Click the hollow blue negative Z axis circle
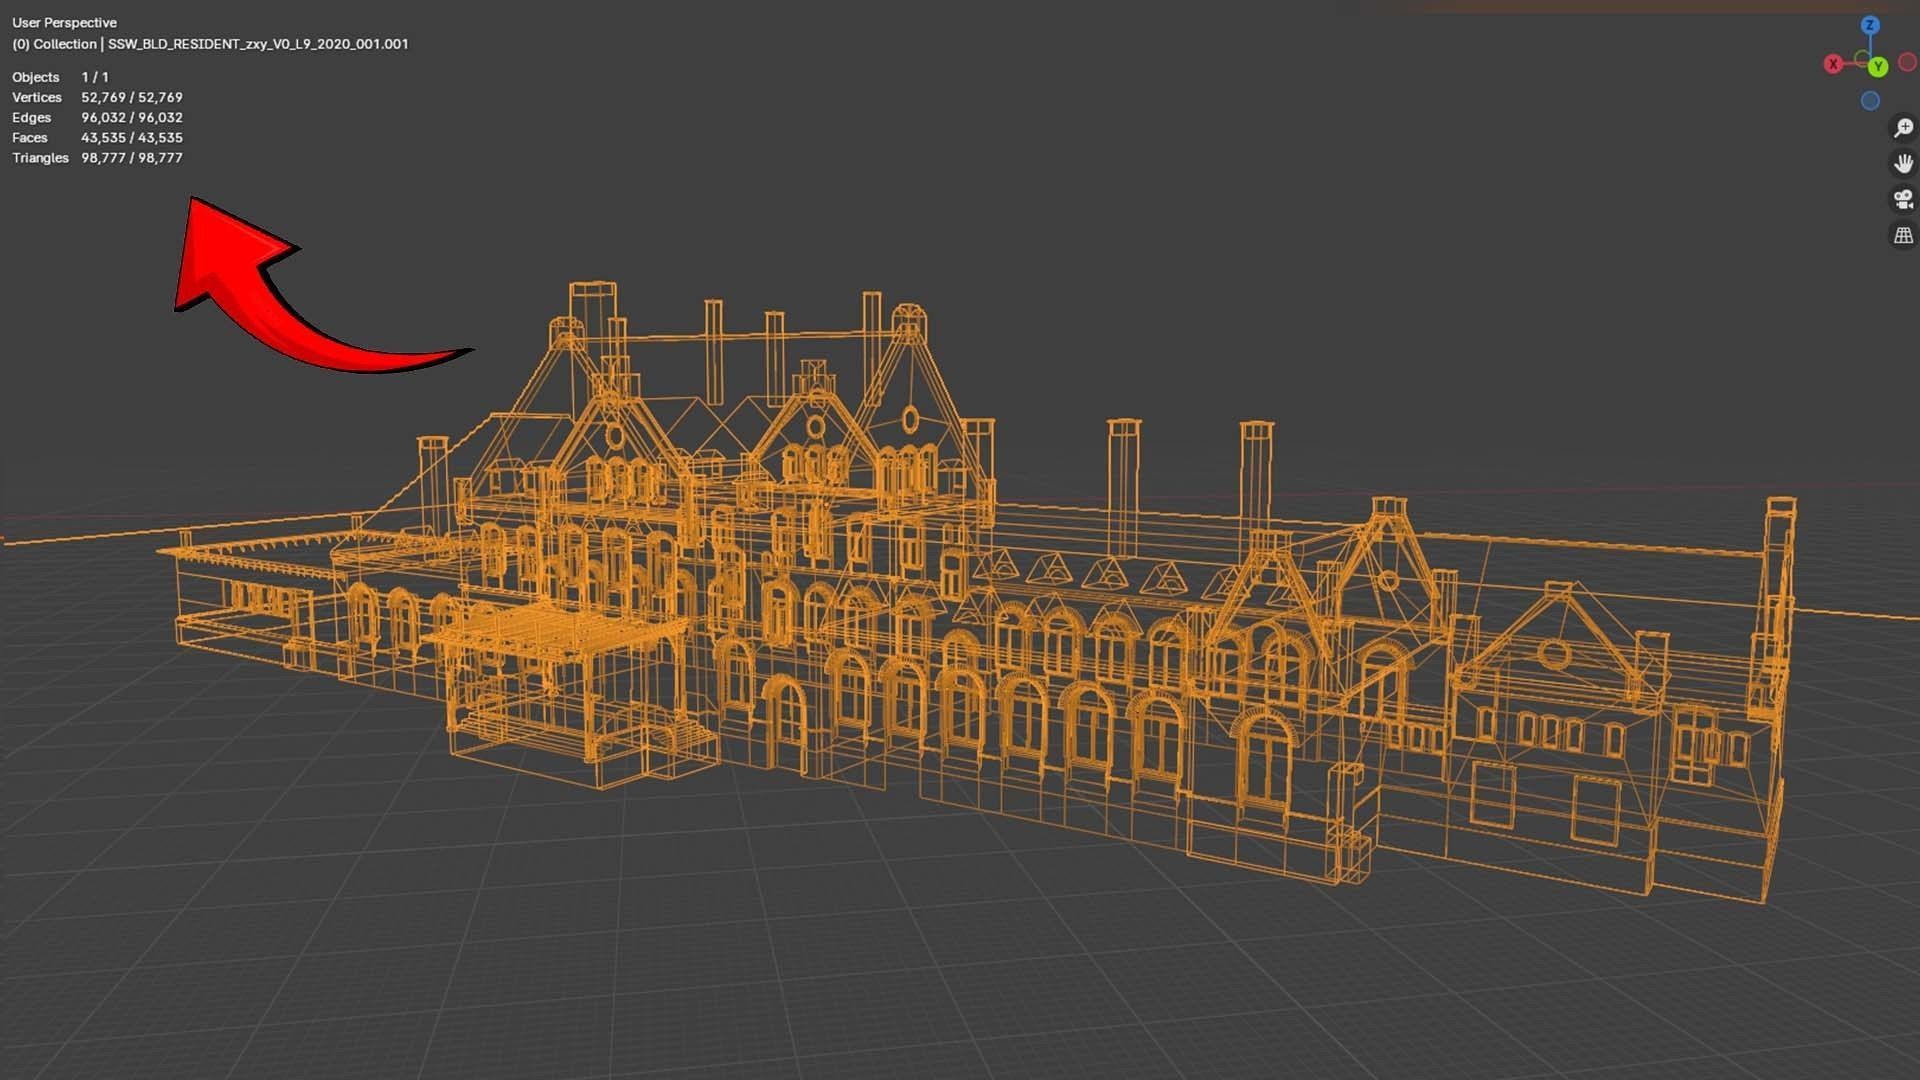Screen dimensions: 1920x1080 (x=1870, y=101)
